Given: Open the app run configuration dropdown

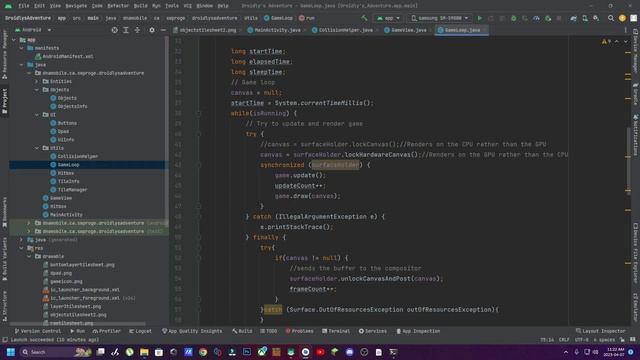Looking at the screenshot, I should click(388, 18).
